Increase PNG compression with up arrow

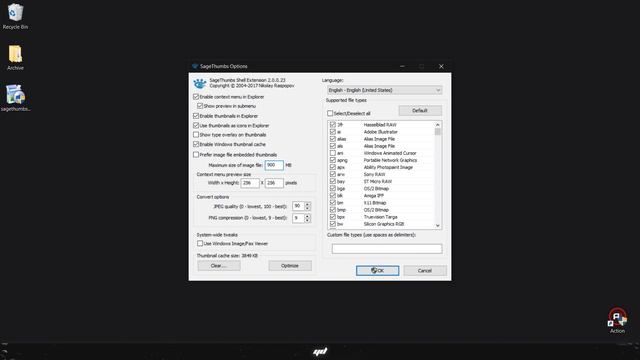(307, 216)
